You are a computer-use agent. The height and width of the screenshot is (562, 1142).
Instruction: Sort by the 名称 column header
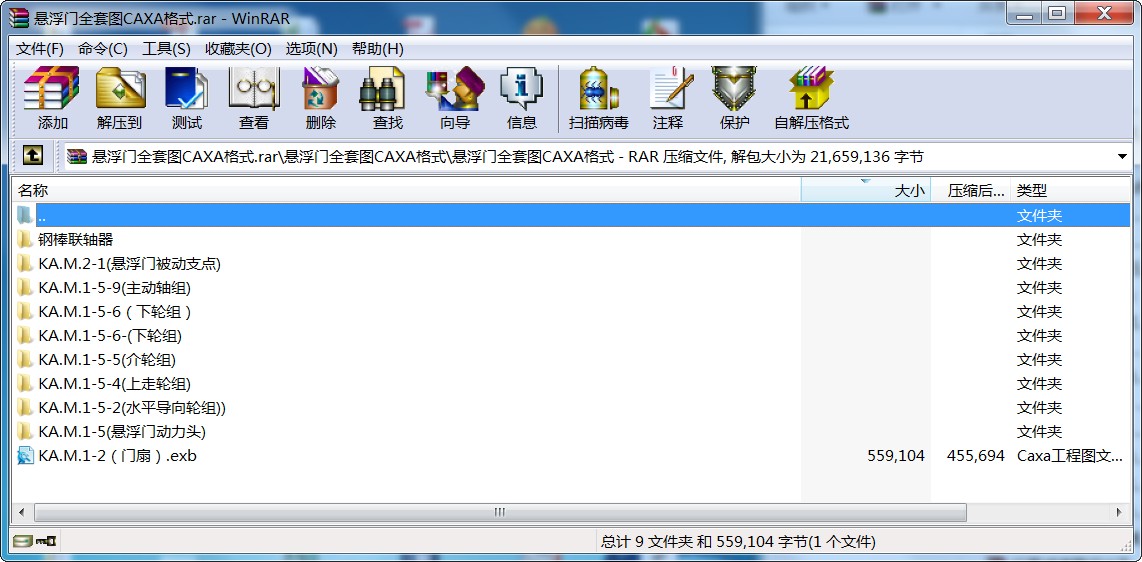[400, 190]
